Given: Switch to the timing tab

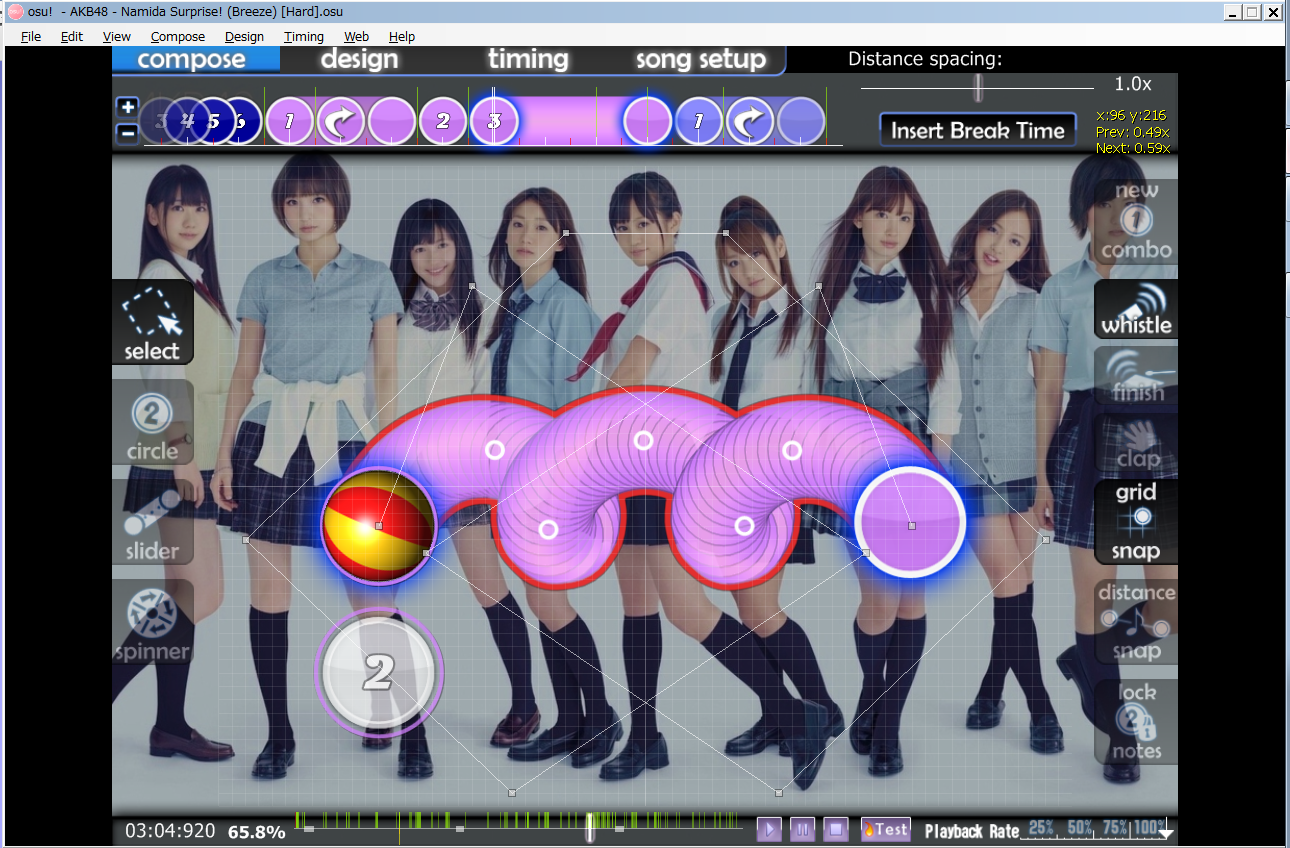Looking at the screenshot, I should click(x=528, y=59).
